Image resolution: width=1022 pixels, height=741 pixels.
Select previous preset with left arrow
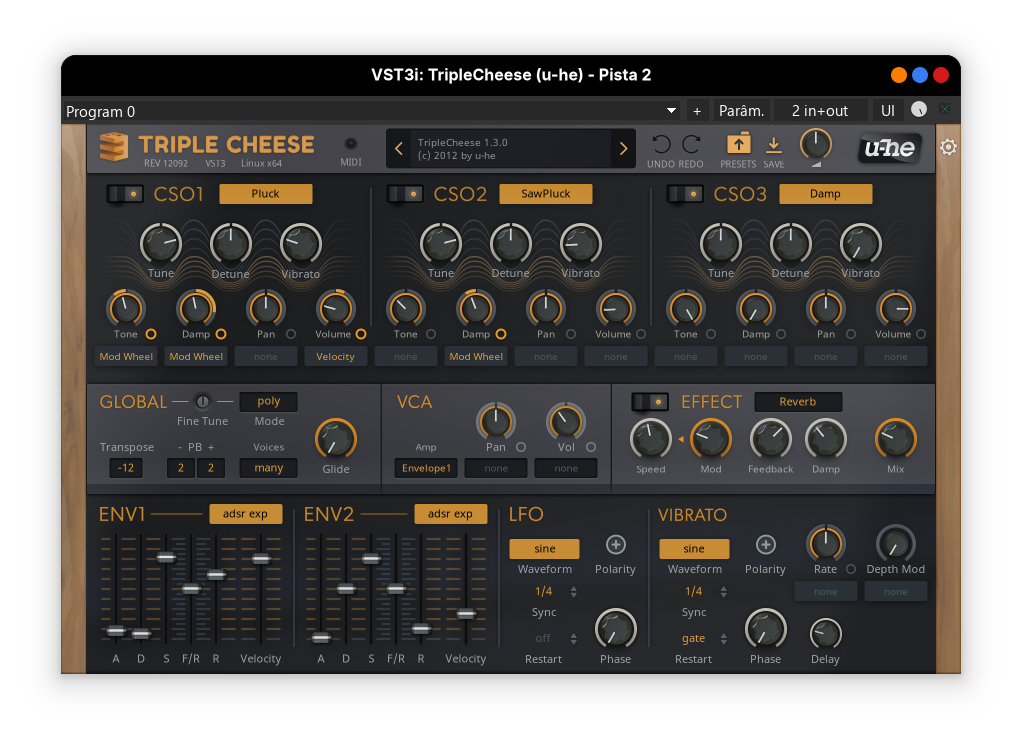[399, 149]
